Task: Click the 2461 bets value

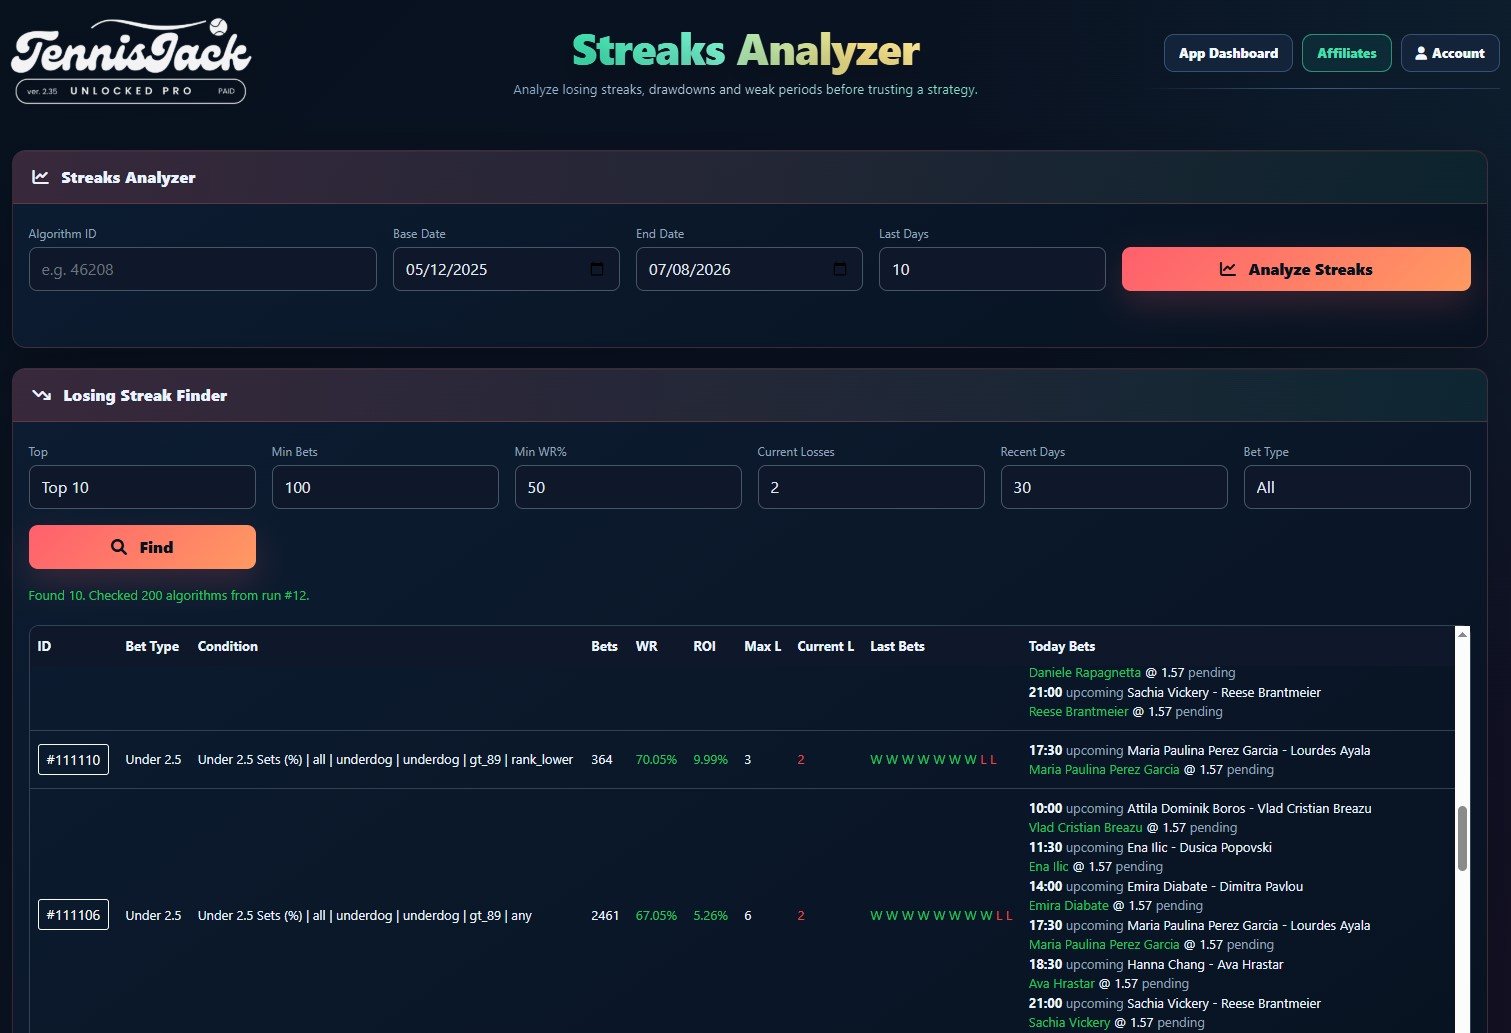Action: [x=605, y=915]
